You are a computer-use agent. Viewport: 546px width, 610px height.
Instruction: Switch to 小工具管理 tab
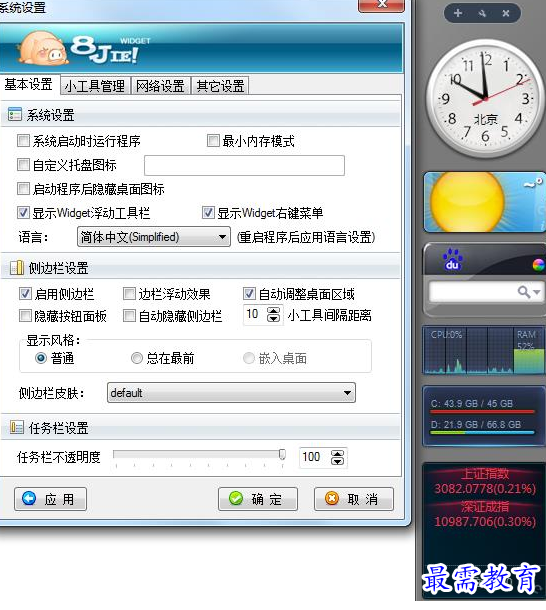tap(95, 86)
